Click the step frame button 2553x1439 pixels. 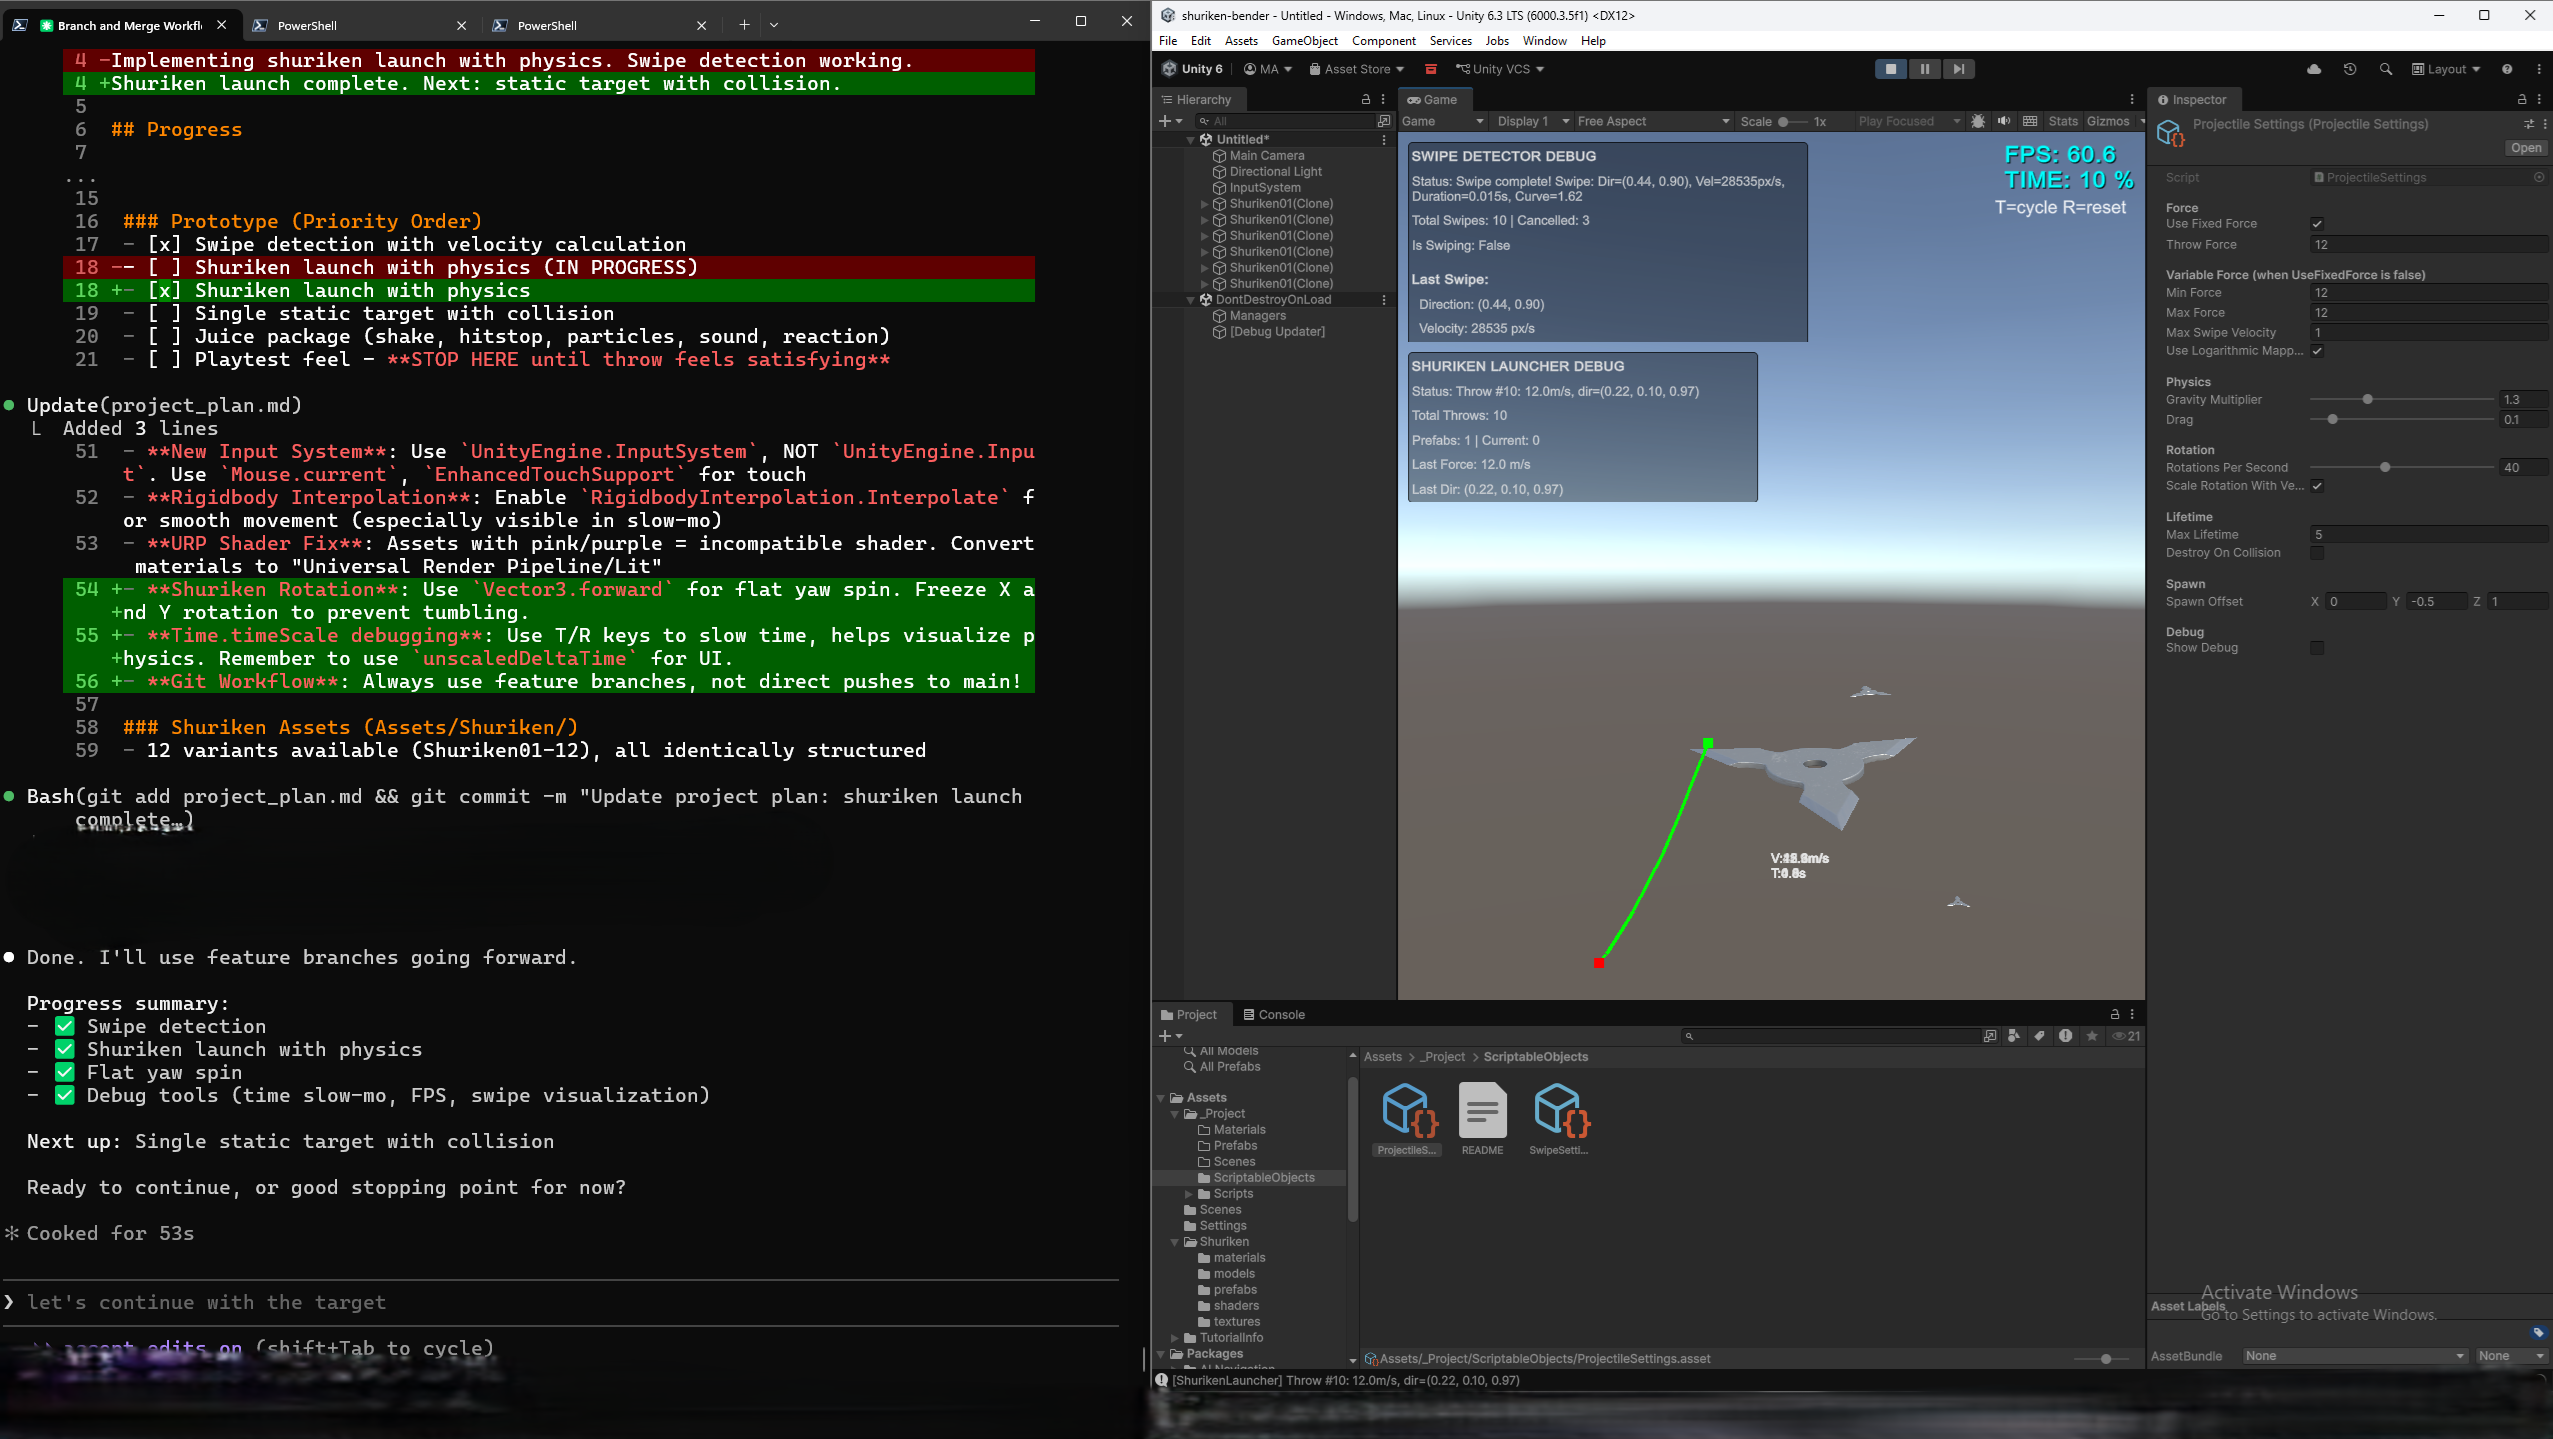coord(1958,69)
